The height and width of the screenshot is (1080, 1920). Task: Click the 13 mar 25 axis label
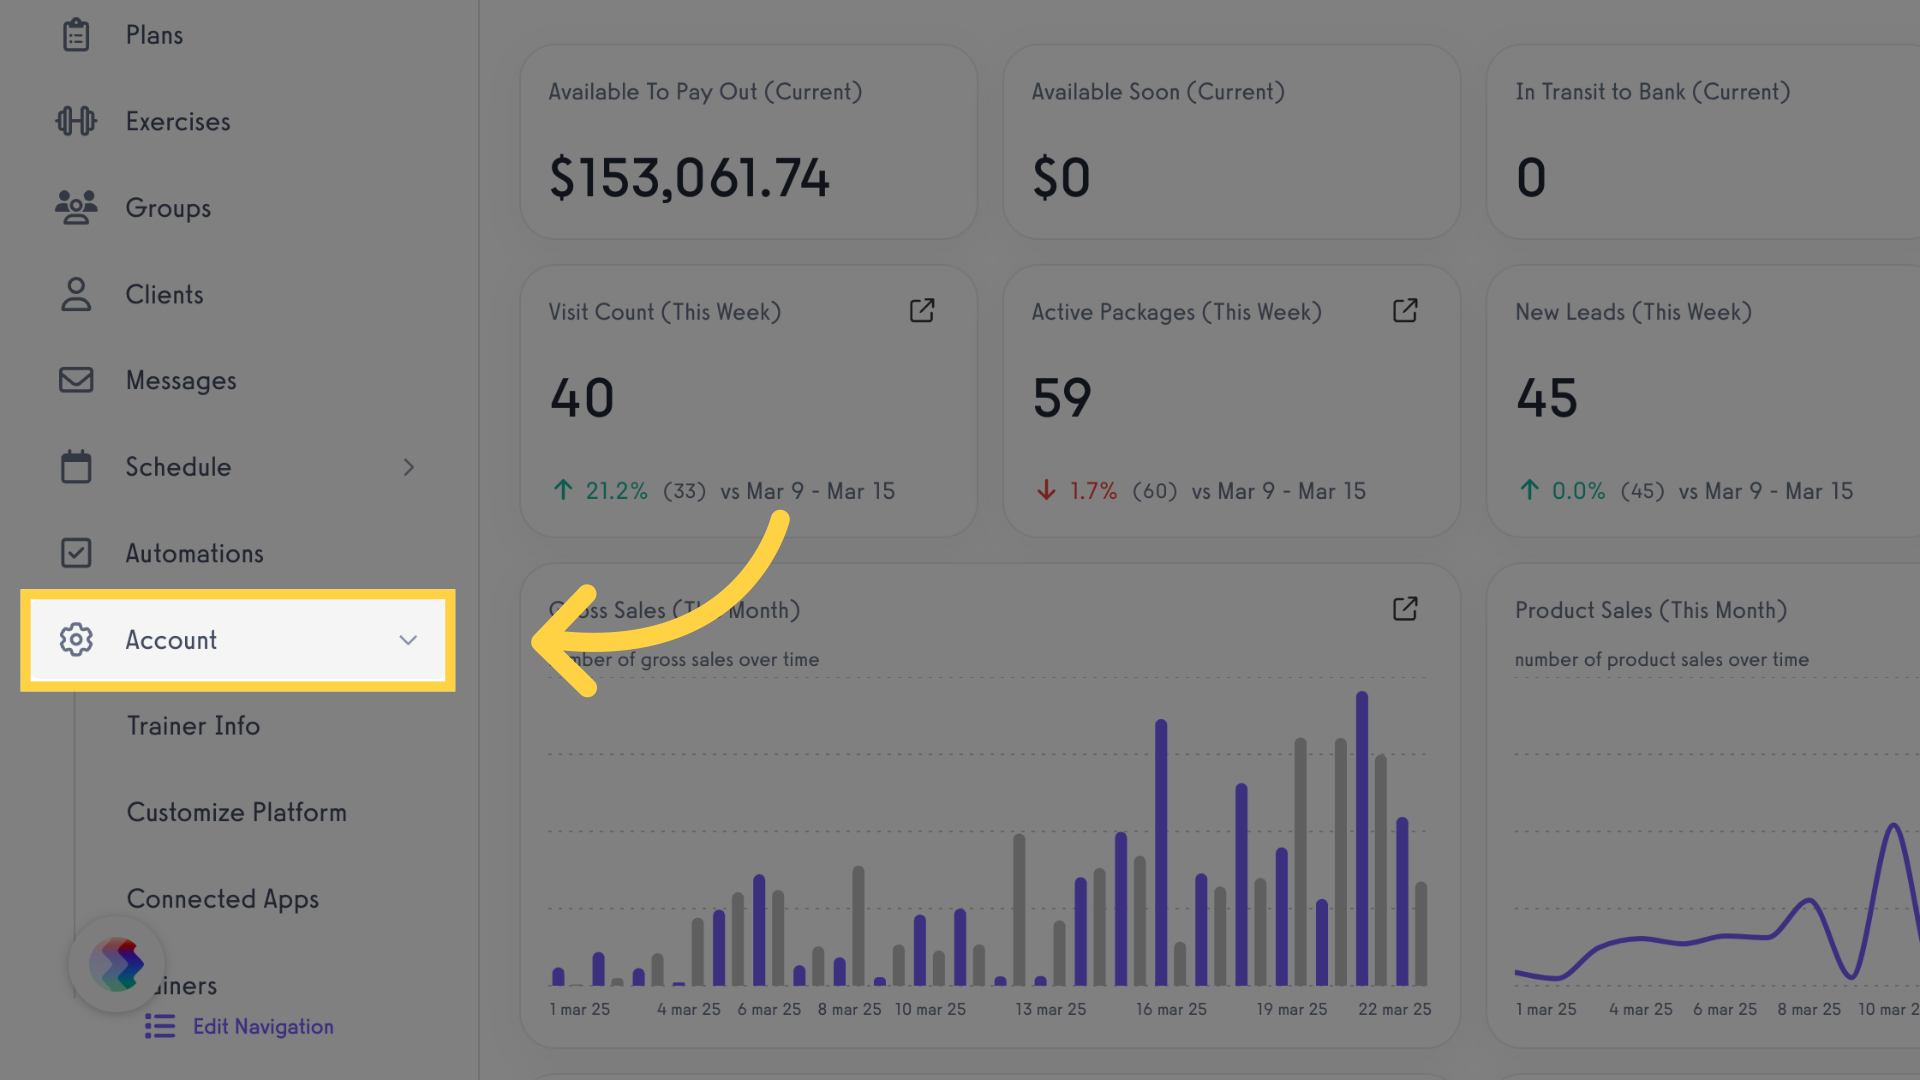[x=1050, y=1009]
